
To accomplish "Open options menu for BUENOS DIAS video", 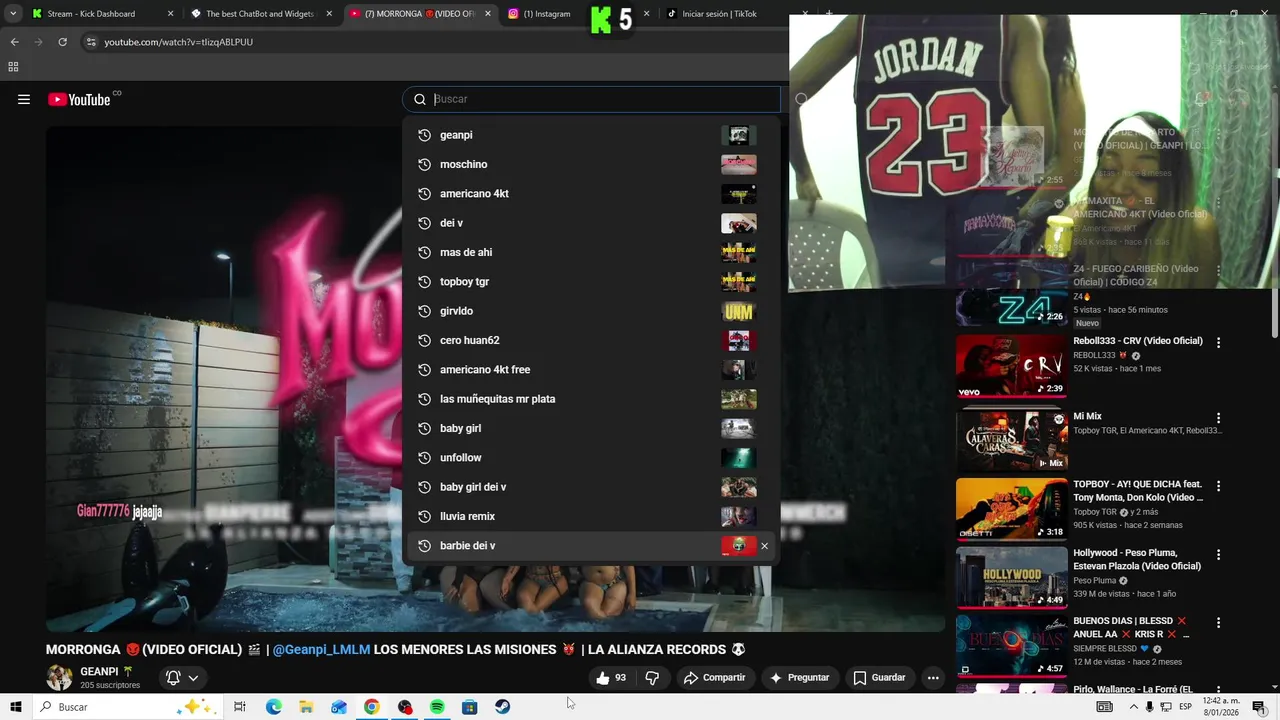I will (1218, 623).
